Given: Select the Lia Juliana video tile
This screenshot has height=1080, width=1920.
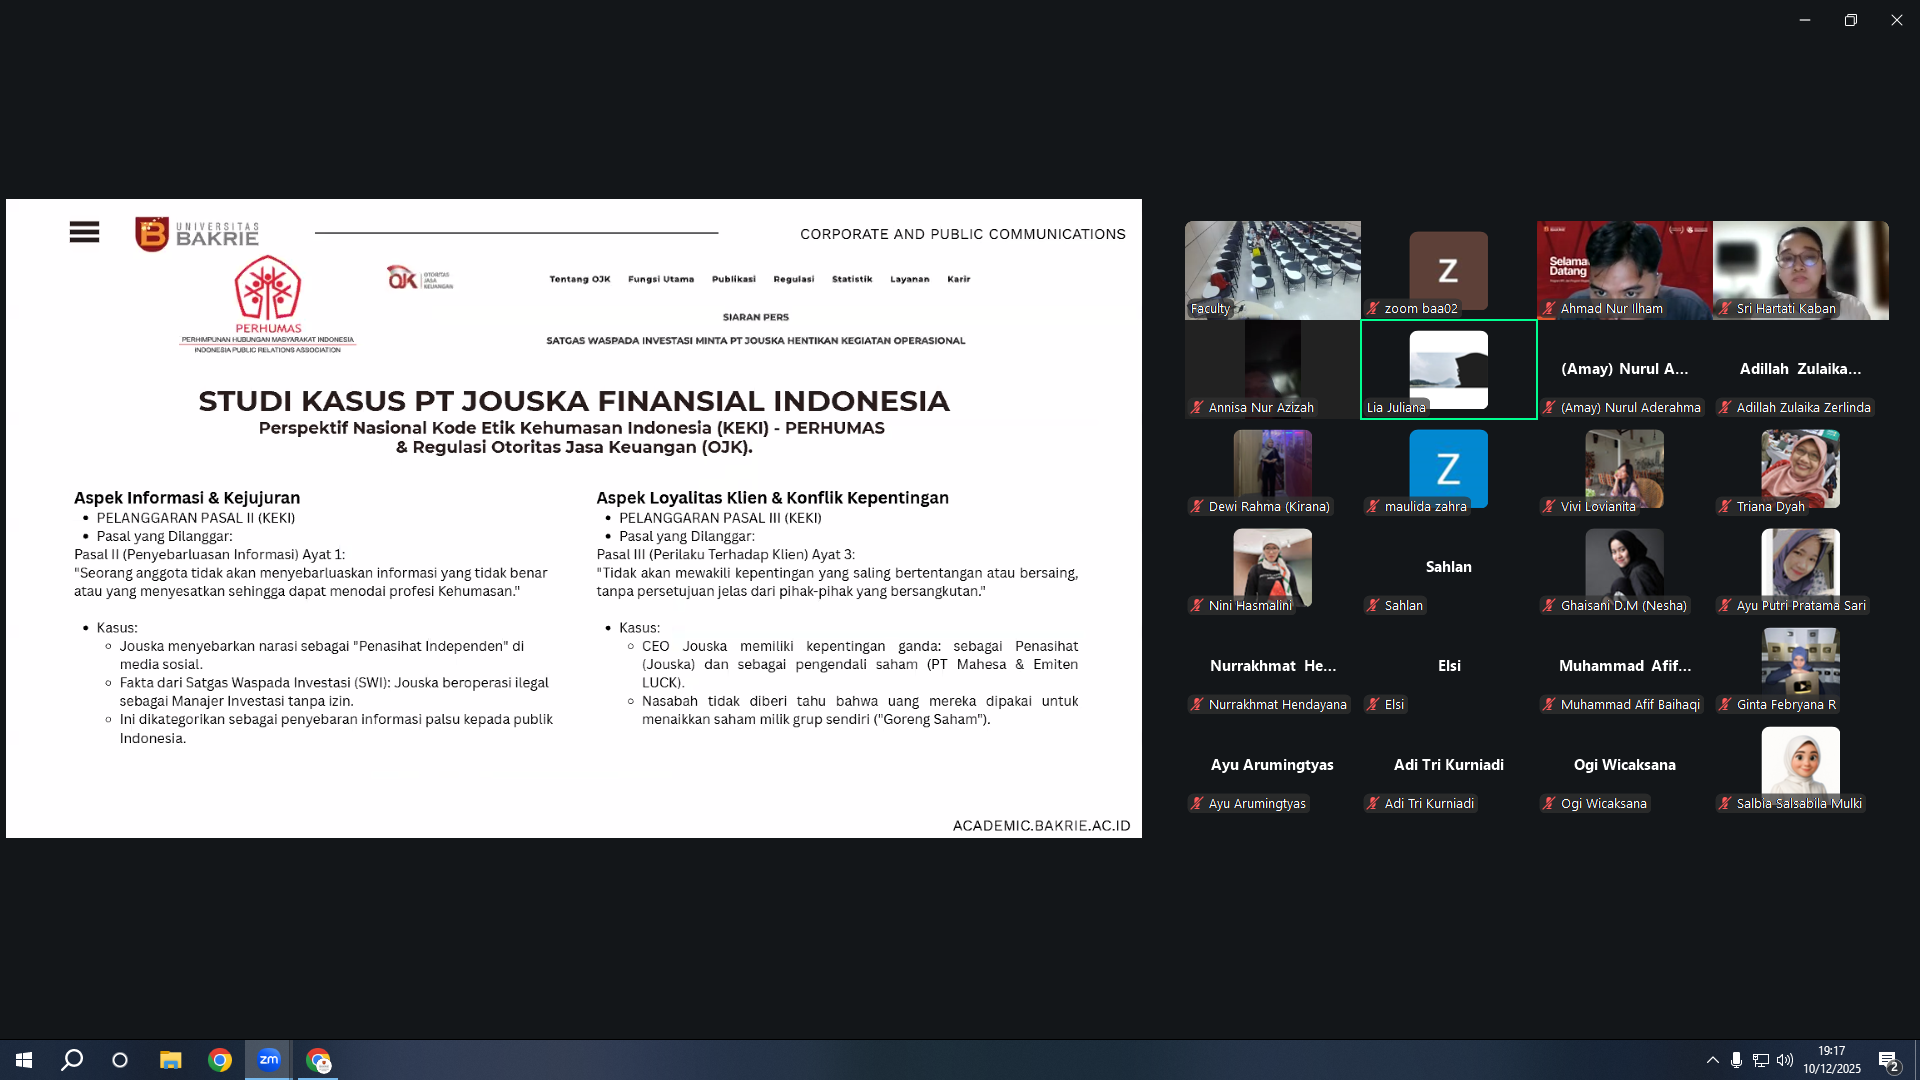Looking at the screenshot, I should [1448, 369].
